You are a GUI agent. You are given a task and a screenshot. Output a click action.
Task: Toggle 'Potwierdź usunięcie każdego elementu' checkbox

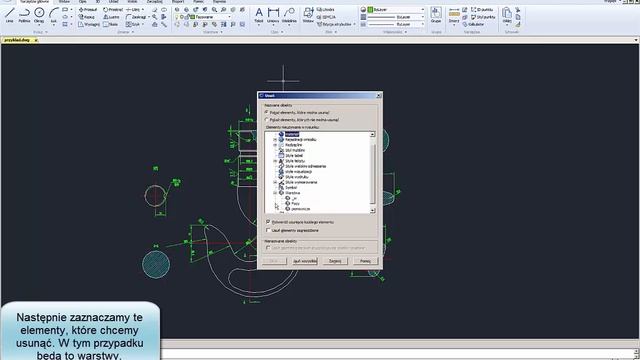(268, 222)
